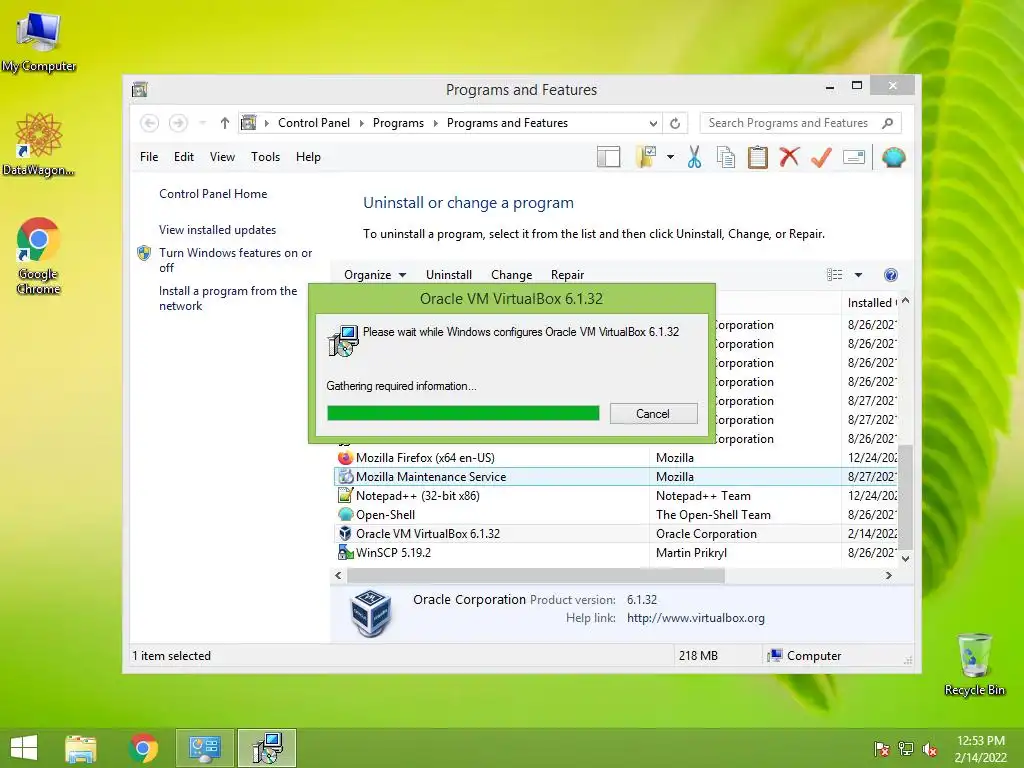Toggle the navigation pane icon in the toolbar

(608, 157)
